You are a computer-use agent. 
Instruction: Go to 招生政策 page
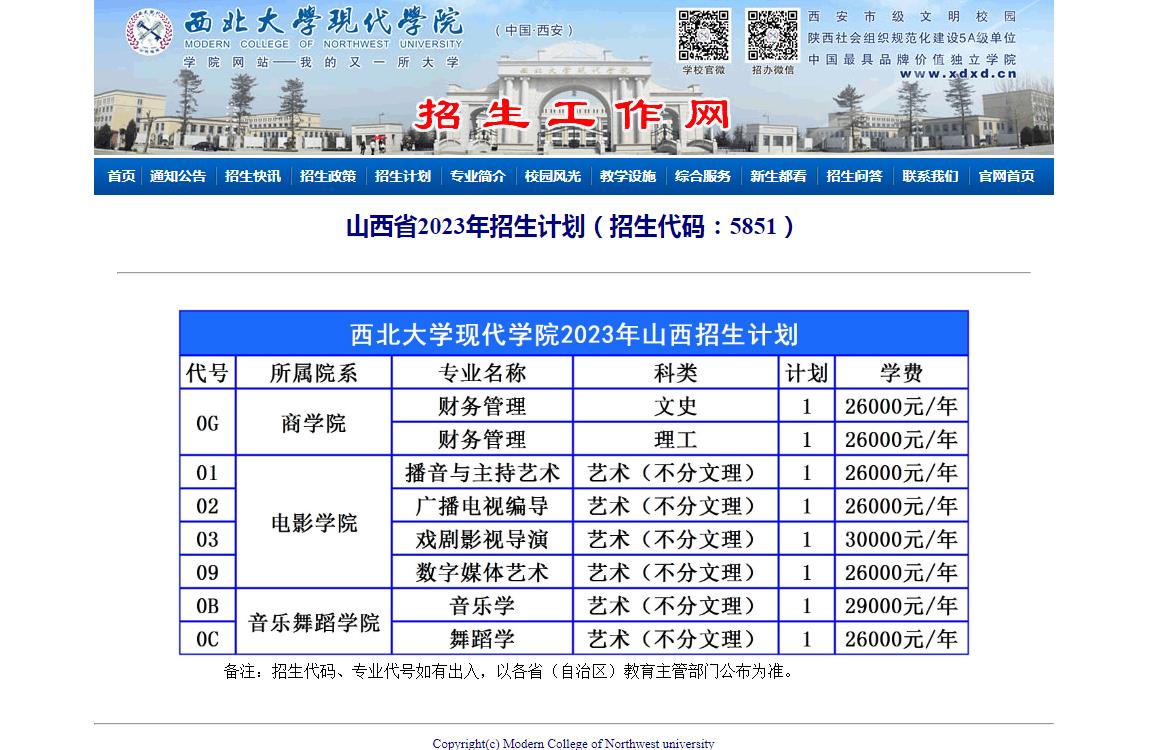tap(327, 177)
